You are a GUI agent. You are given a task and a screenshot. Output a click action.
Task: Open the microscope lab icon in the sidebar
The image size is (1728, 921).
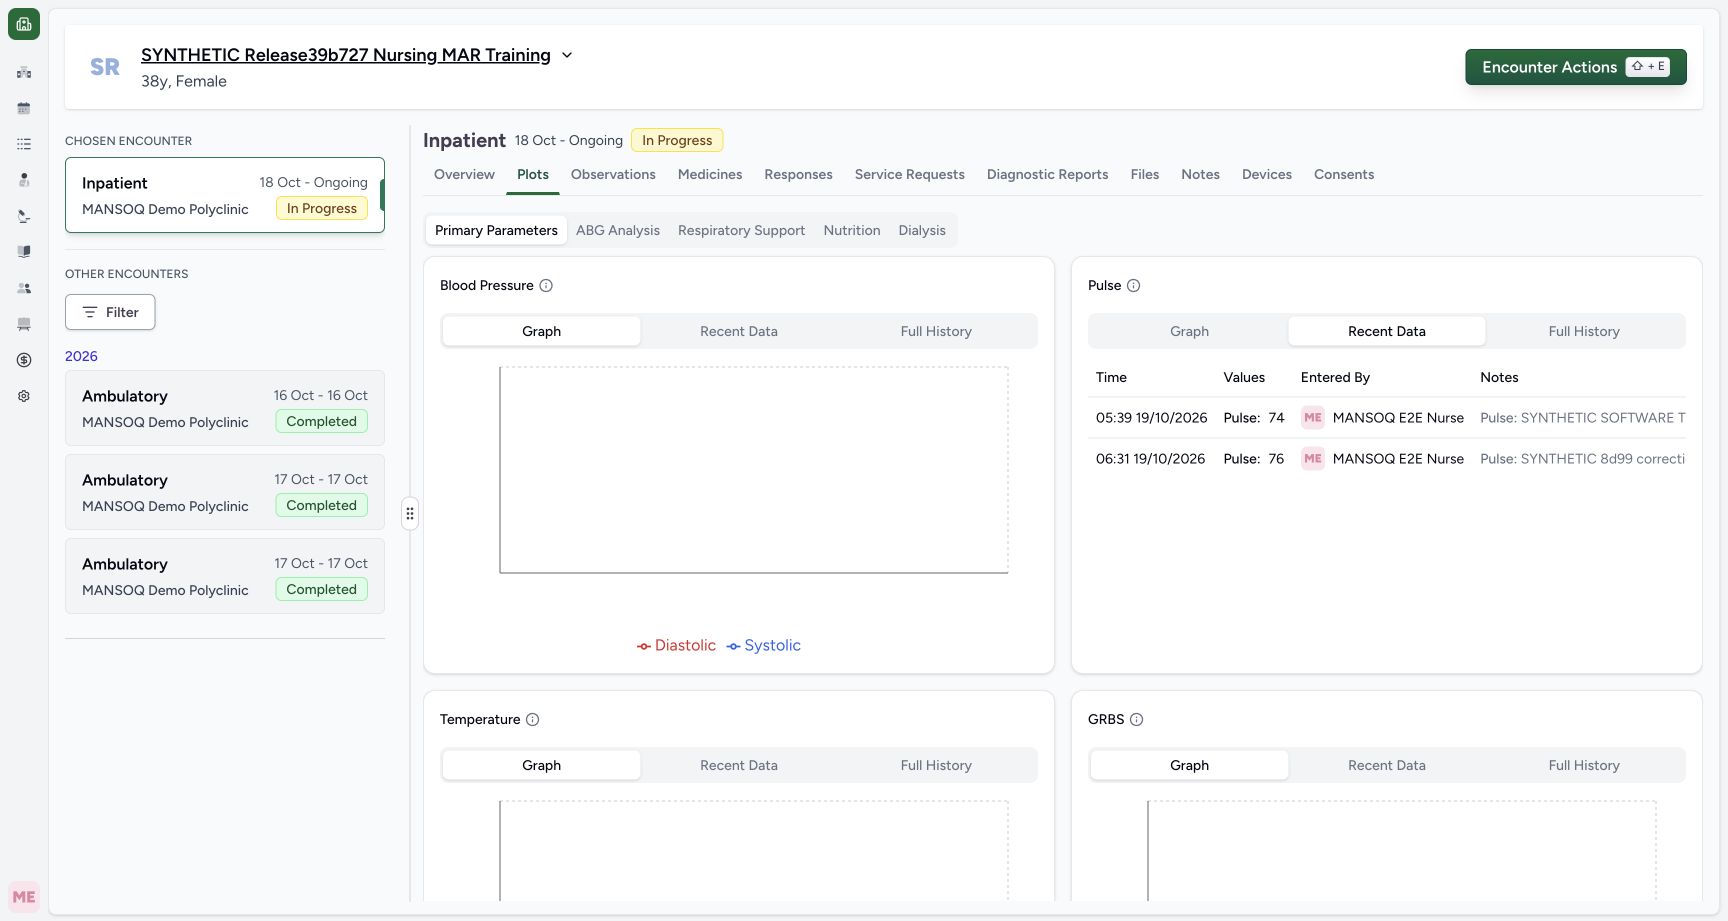24,216
